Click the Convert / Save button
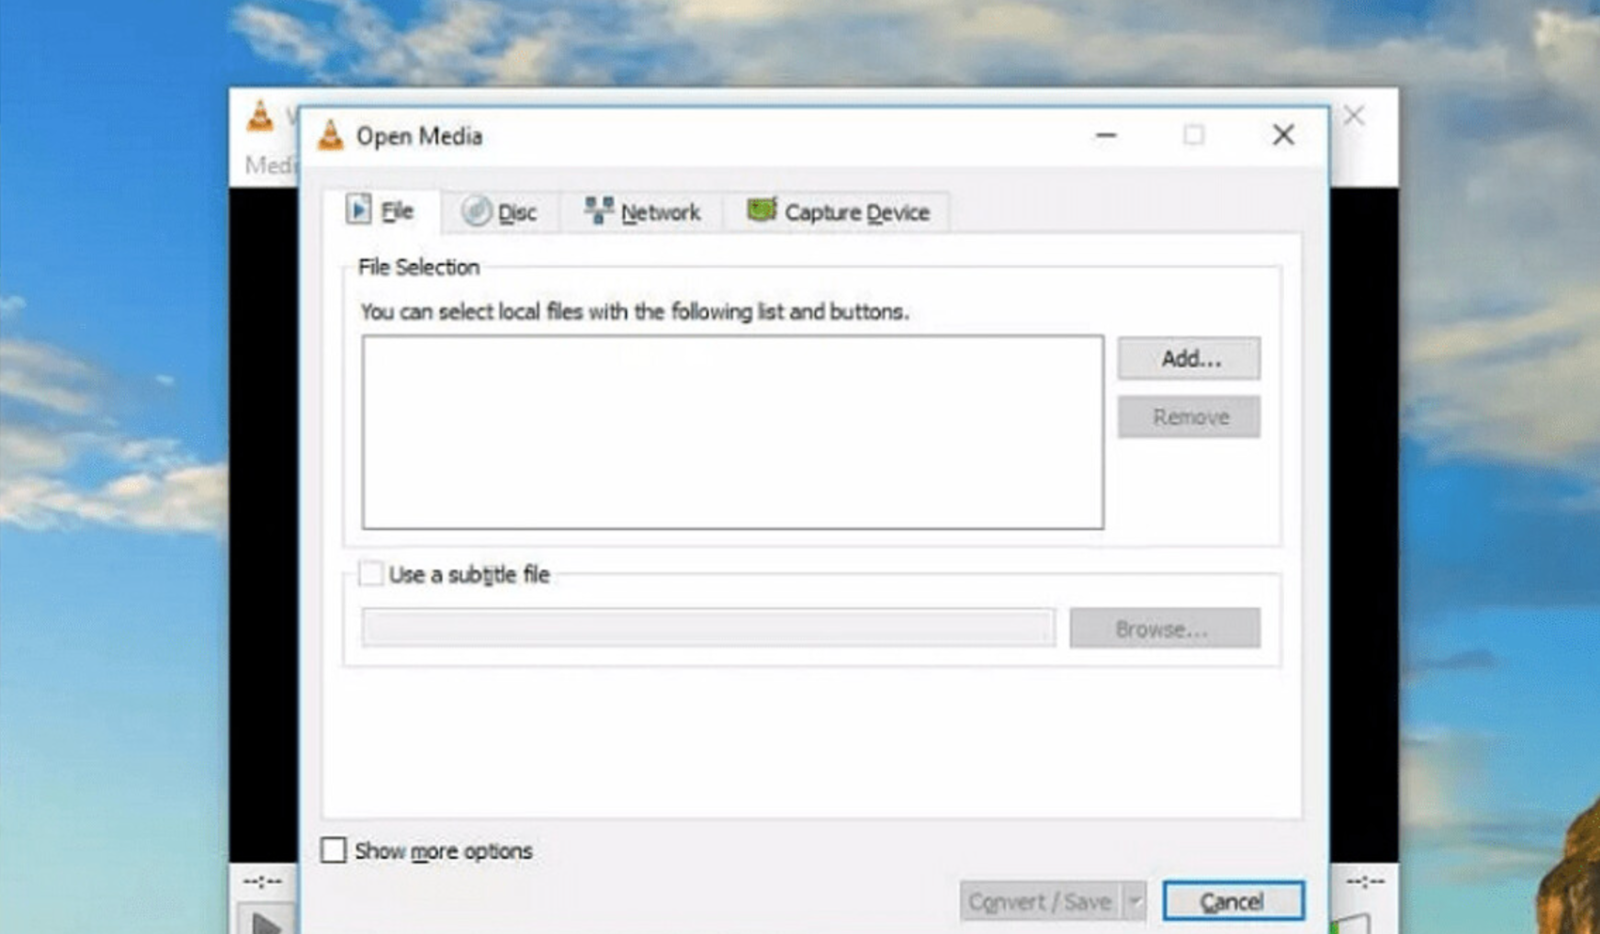1600x934 pixels. pos(1041,902)
